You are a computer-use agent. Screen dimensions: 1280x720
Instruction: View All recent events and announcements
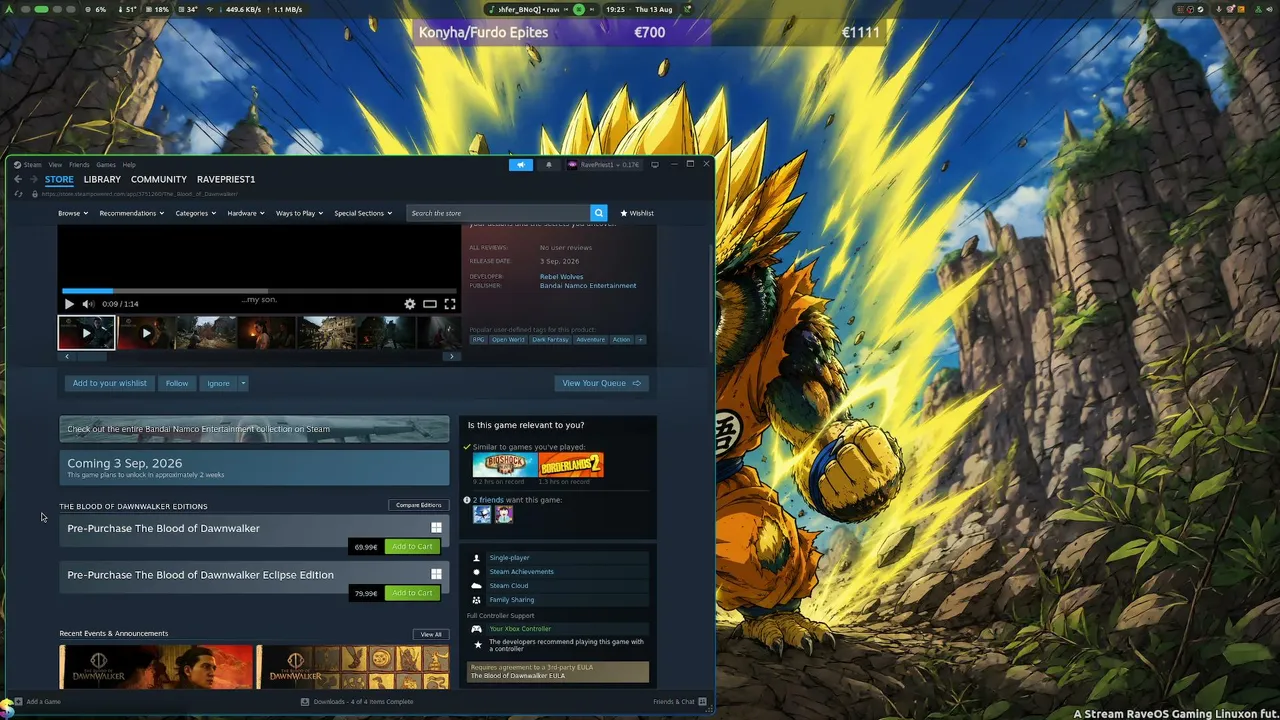pos(431,634)
